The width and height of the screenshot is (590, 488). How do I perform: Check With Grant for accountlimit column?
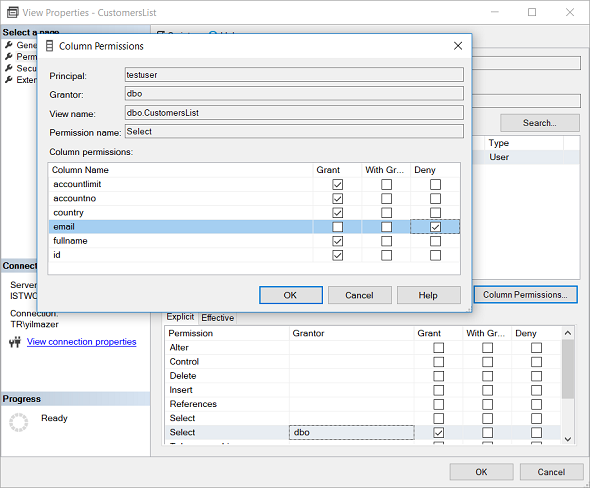click(x=386, y=184)
